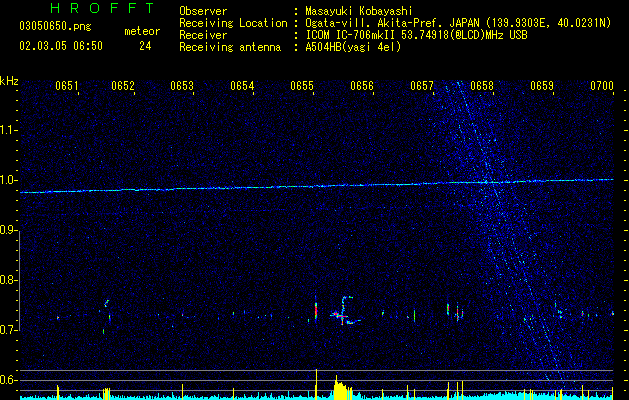Click the 0652 time marker

point(123,86)
